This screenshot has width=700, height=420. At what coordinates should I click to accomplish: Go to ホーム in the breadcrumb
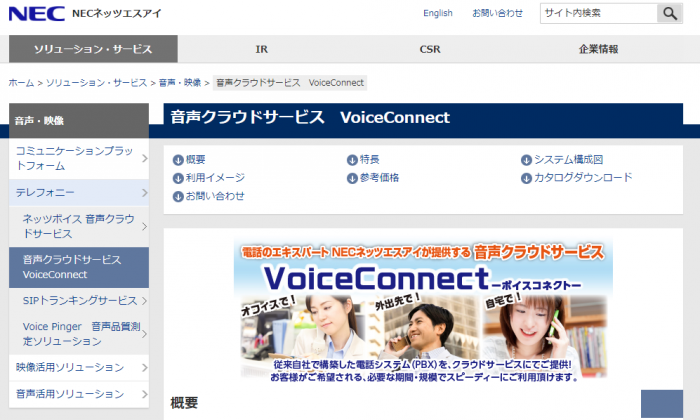[x=21, y=83]
